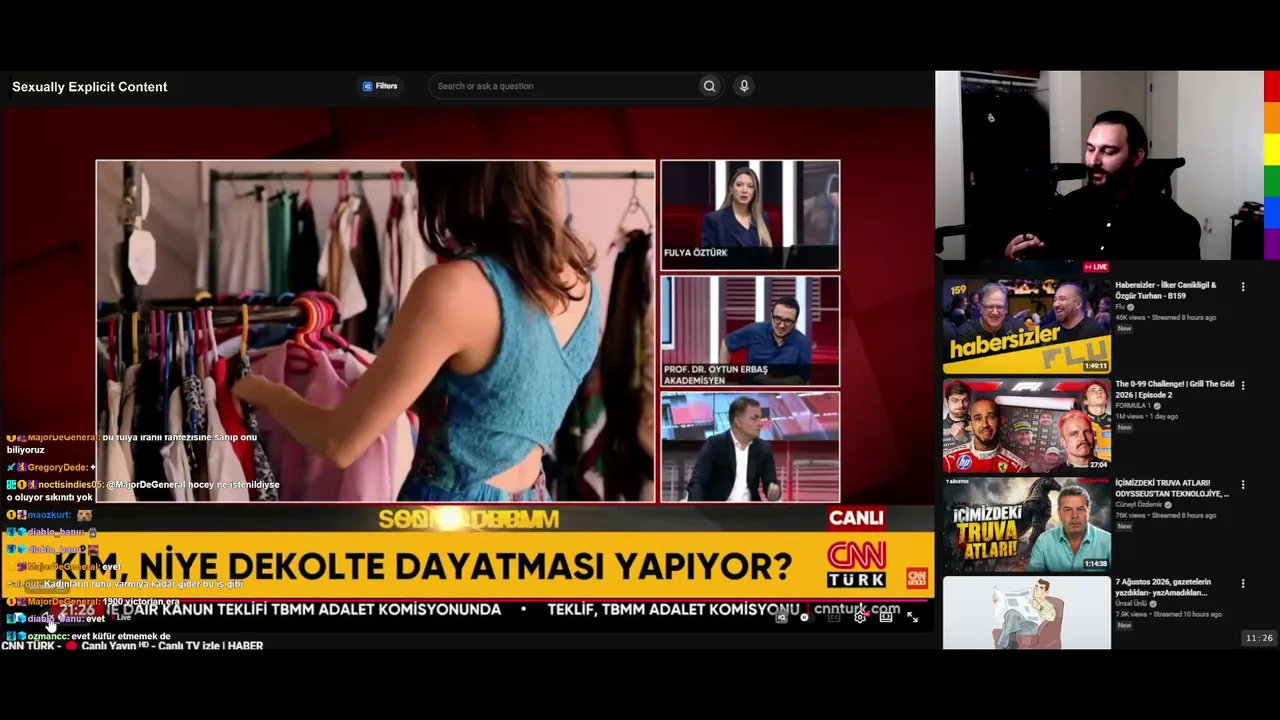Open İÇİMİZDEKİ TRUVA ATLARI video title

(1172, 488)
